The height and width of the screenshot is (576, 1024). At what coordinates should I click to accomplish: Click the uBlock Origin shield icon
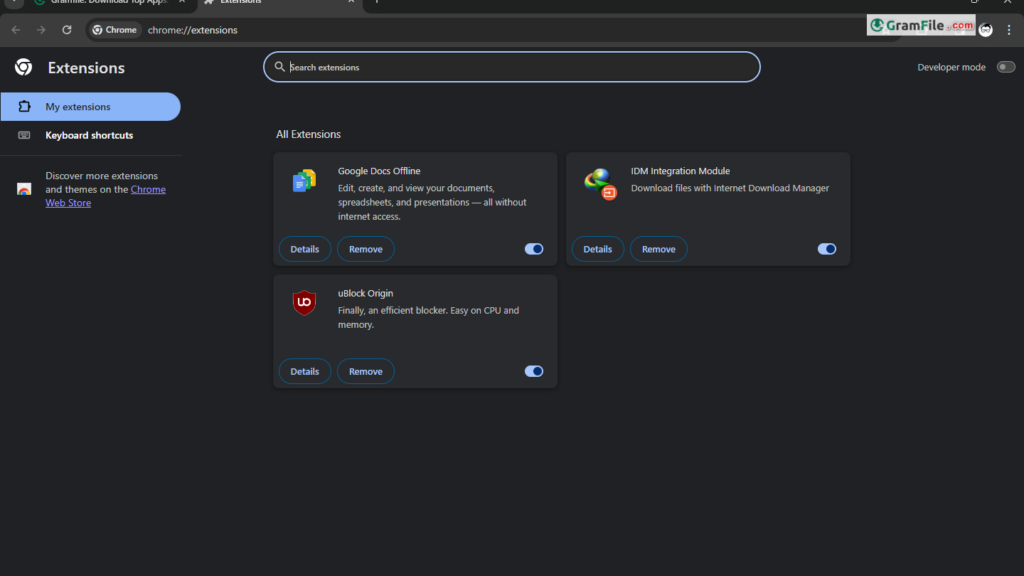point(304,302)
